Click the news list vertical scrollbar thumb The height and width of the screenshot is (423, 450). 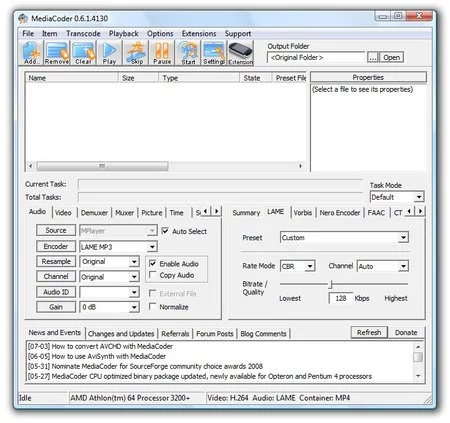tap(418, 357)
